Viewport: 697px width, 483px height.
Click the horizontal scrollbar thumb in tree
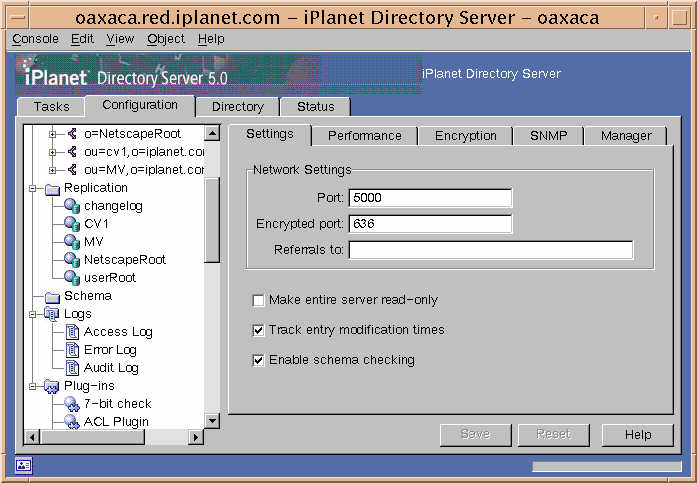point(92,437)
